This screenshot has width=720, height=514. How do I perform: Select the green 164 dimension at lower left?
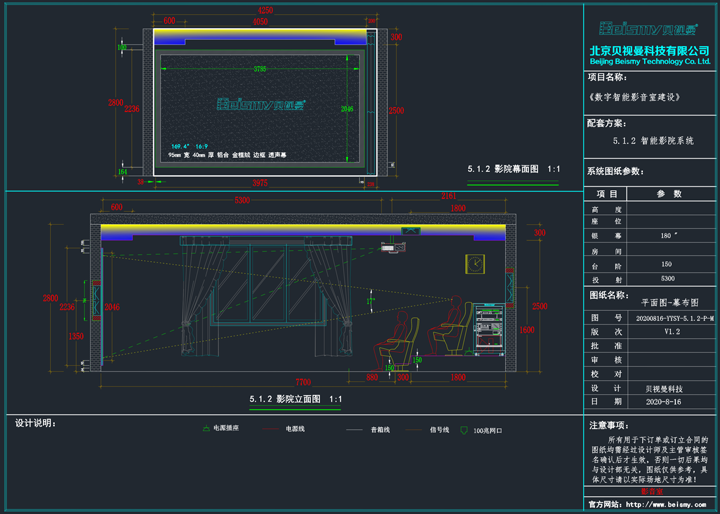[x=122, y=172]
